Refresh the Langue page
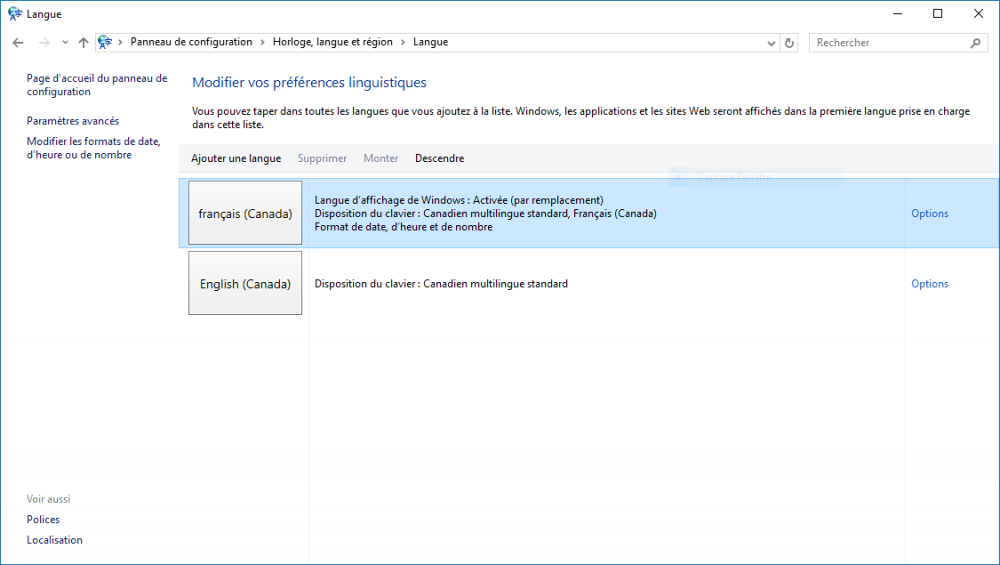 pos(789,43)
